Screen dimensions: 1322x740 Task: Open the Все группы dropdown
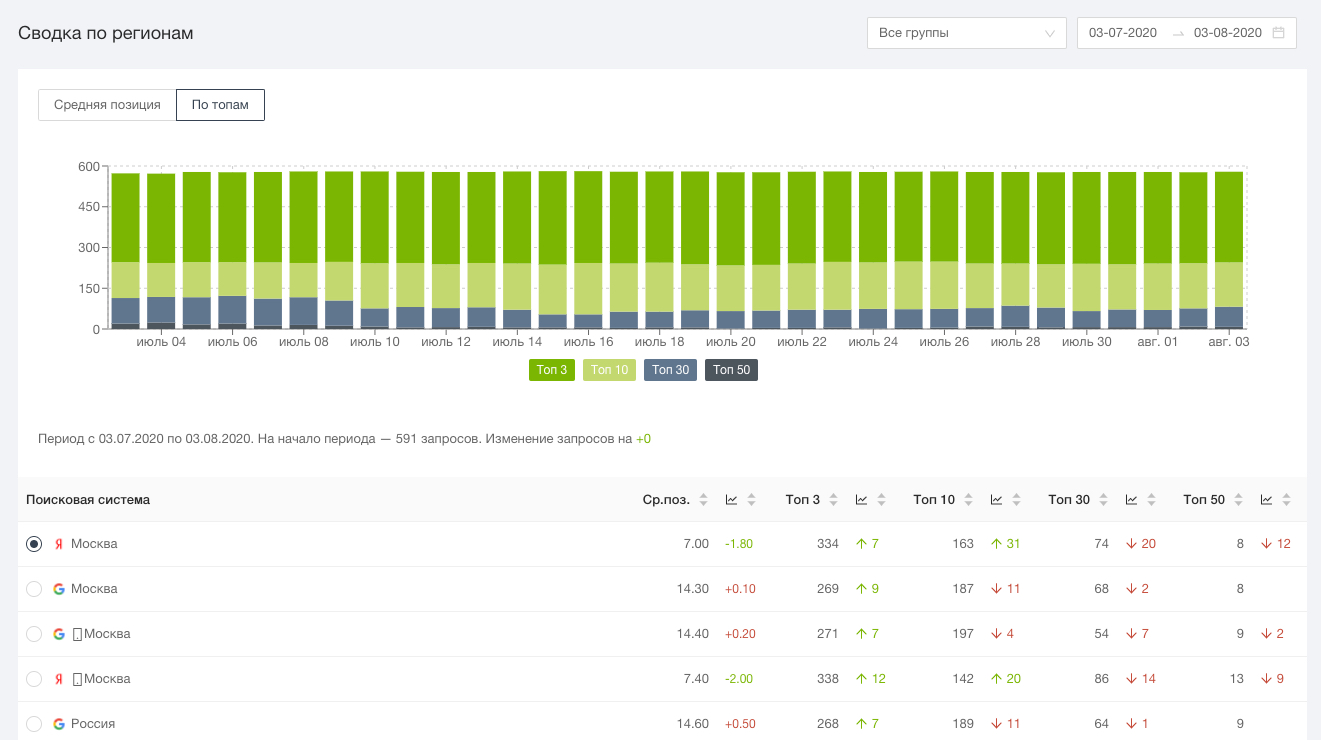[x=966, y=33]
